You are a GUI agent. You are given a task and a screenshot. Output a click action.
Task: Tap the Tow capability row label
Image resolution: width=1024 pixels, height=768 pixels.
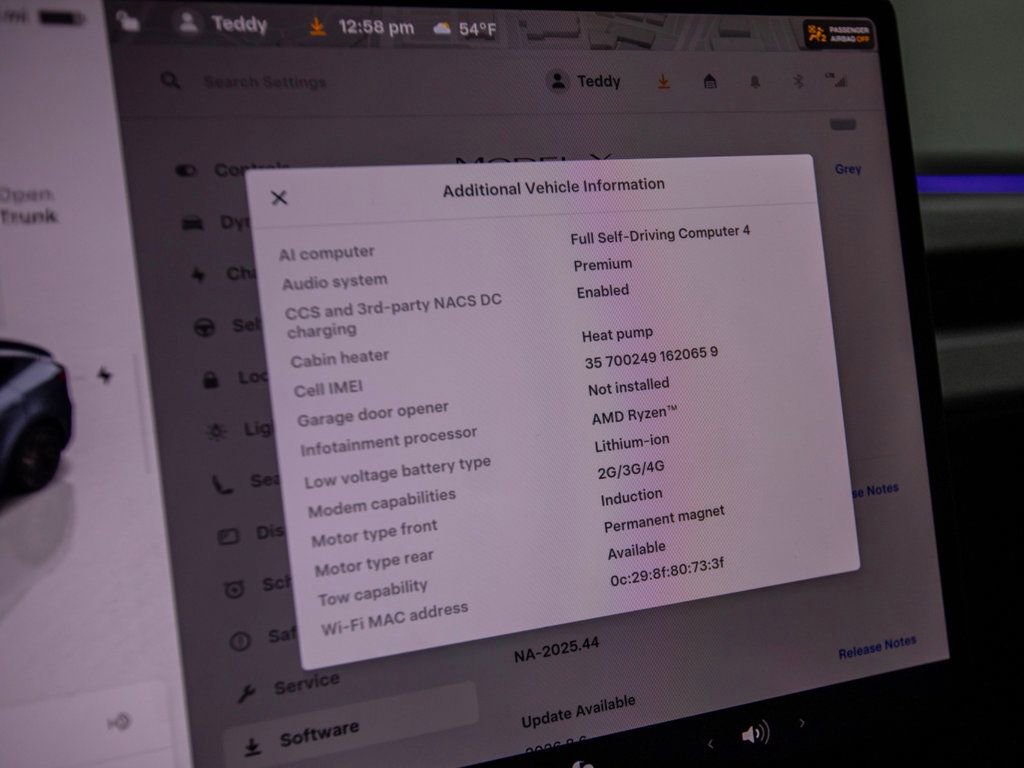(373, 592)
